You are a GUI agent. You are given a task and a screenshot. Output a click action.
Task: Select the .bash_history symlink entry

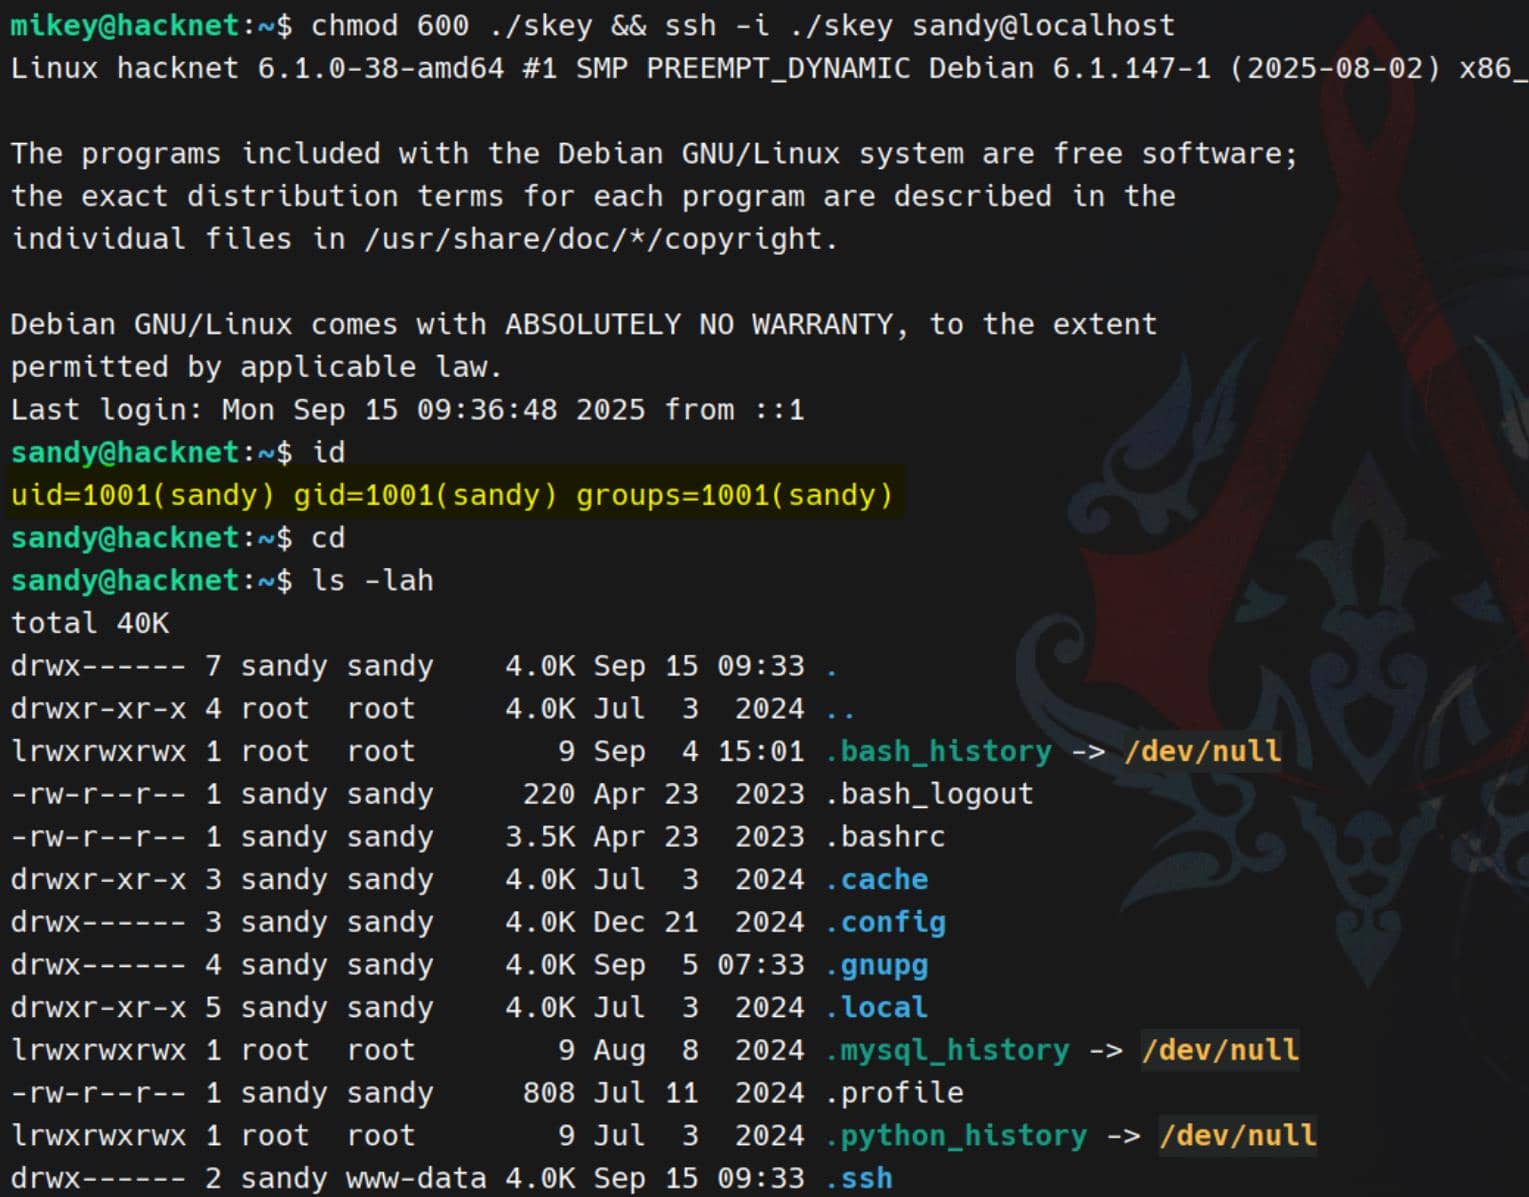pos(938,750)
